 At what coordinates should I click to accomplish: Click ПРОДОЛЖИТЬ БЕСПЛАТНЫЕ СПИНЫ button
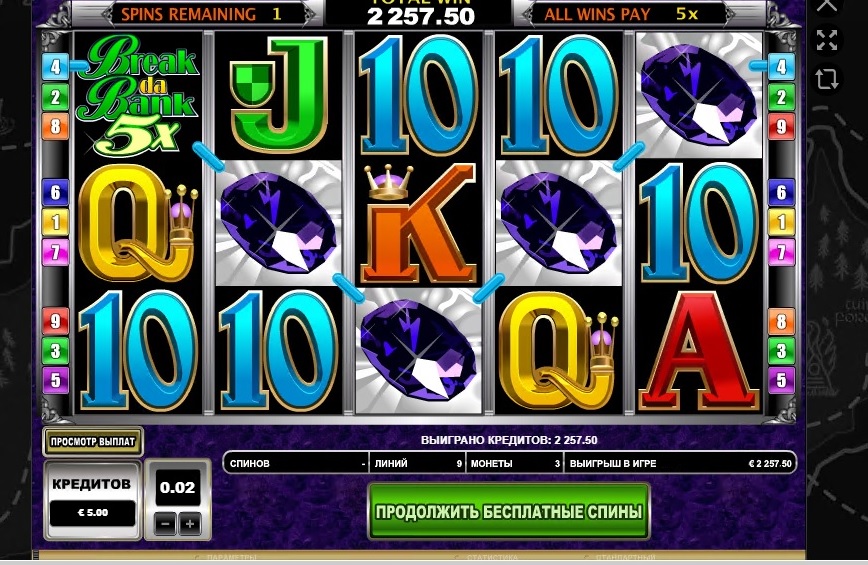(509, 511)
